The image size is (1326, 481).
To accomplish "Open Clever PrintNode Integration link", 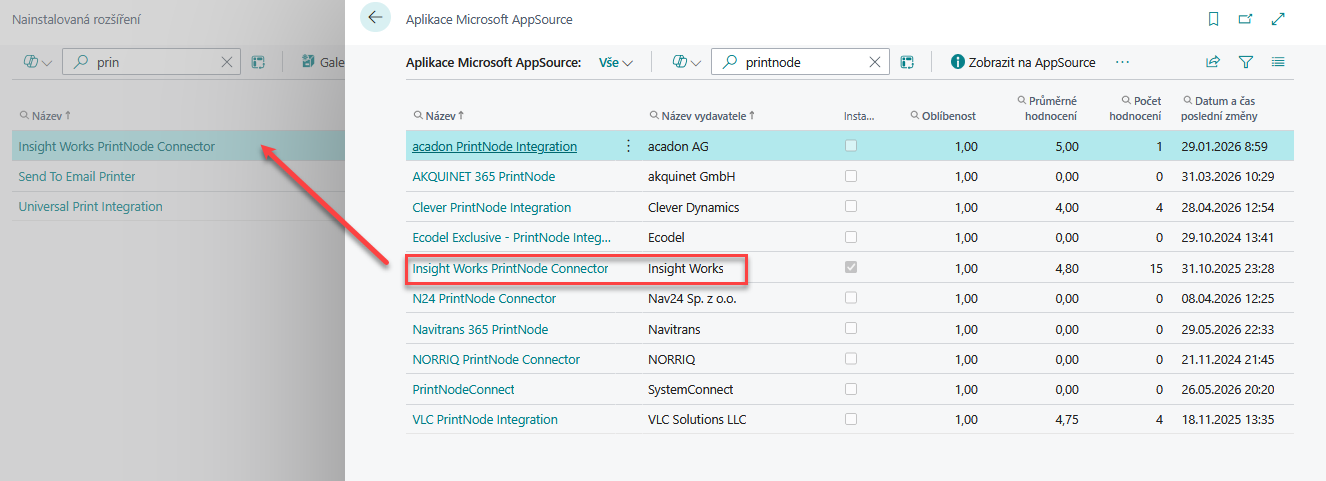I will pos(491,207).
